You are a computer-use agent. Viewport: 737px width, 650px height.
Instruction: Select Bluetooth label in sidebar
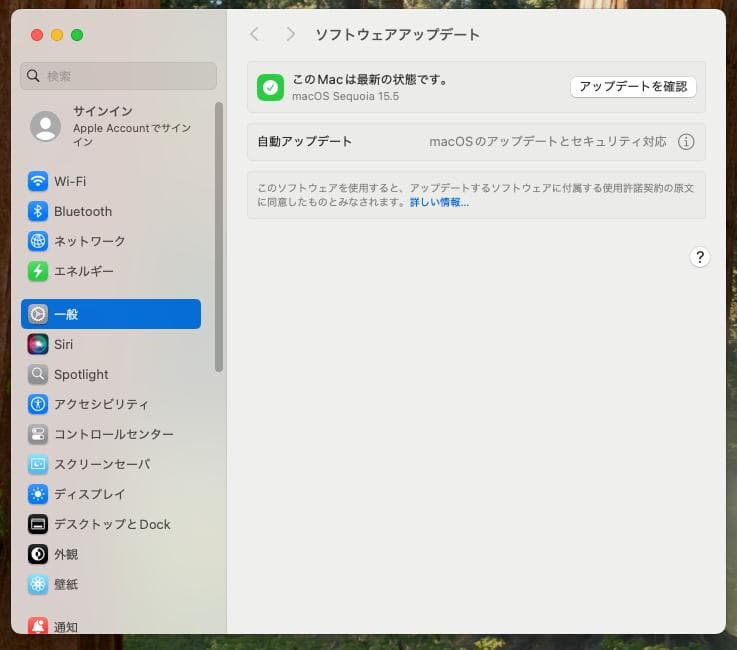pos(83,211)
